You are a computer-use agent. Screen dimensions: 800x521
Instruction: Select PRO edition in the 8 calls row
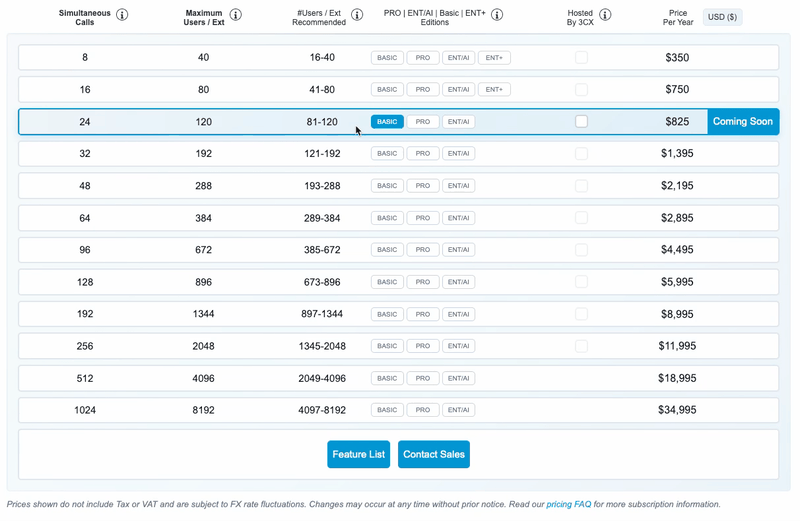click(x=423, y=58)
